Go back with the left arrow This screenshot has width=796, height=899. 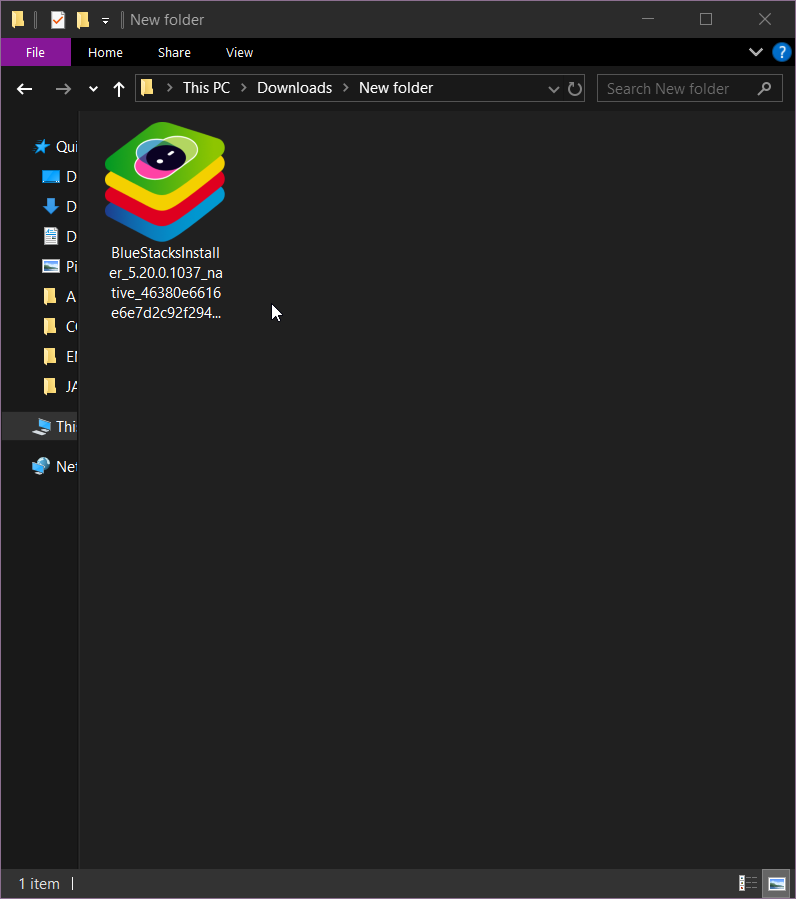click(24, 89)
